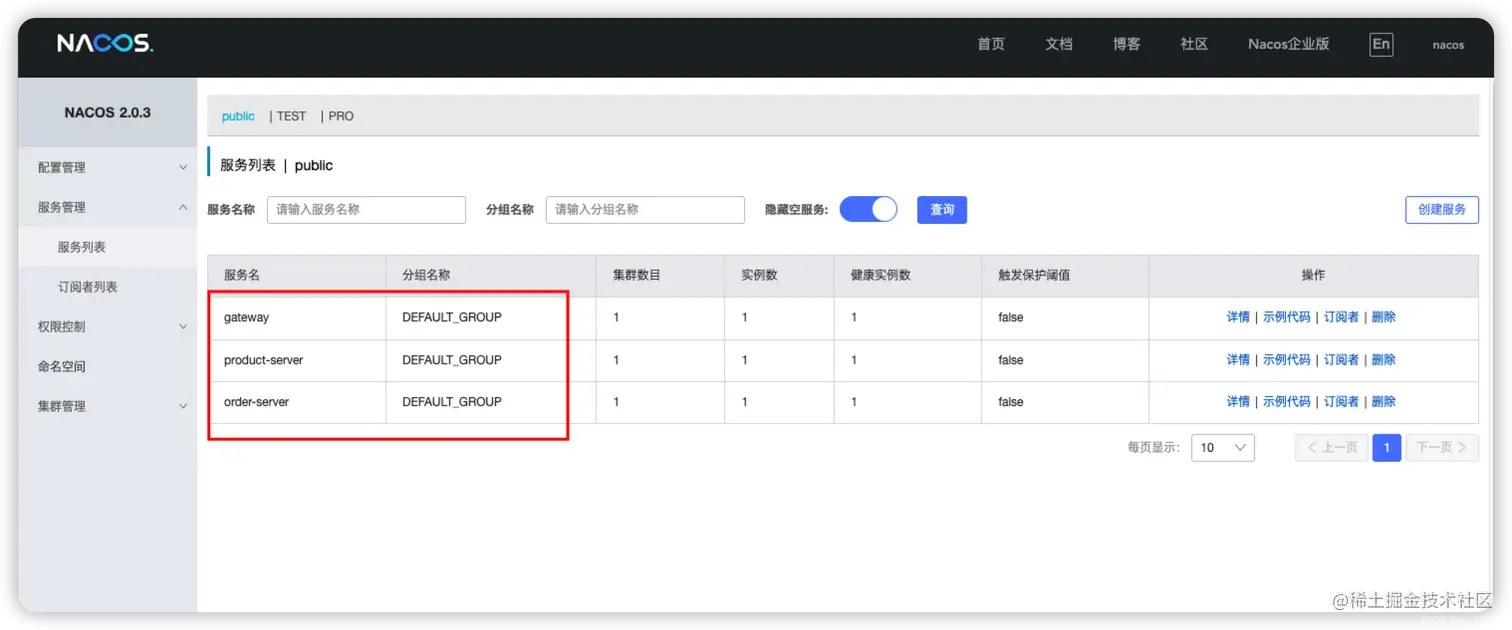Click false value in the order-server row
Screen dimensions: 1512x630
coord(1011,402)
